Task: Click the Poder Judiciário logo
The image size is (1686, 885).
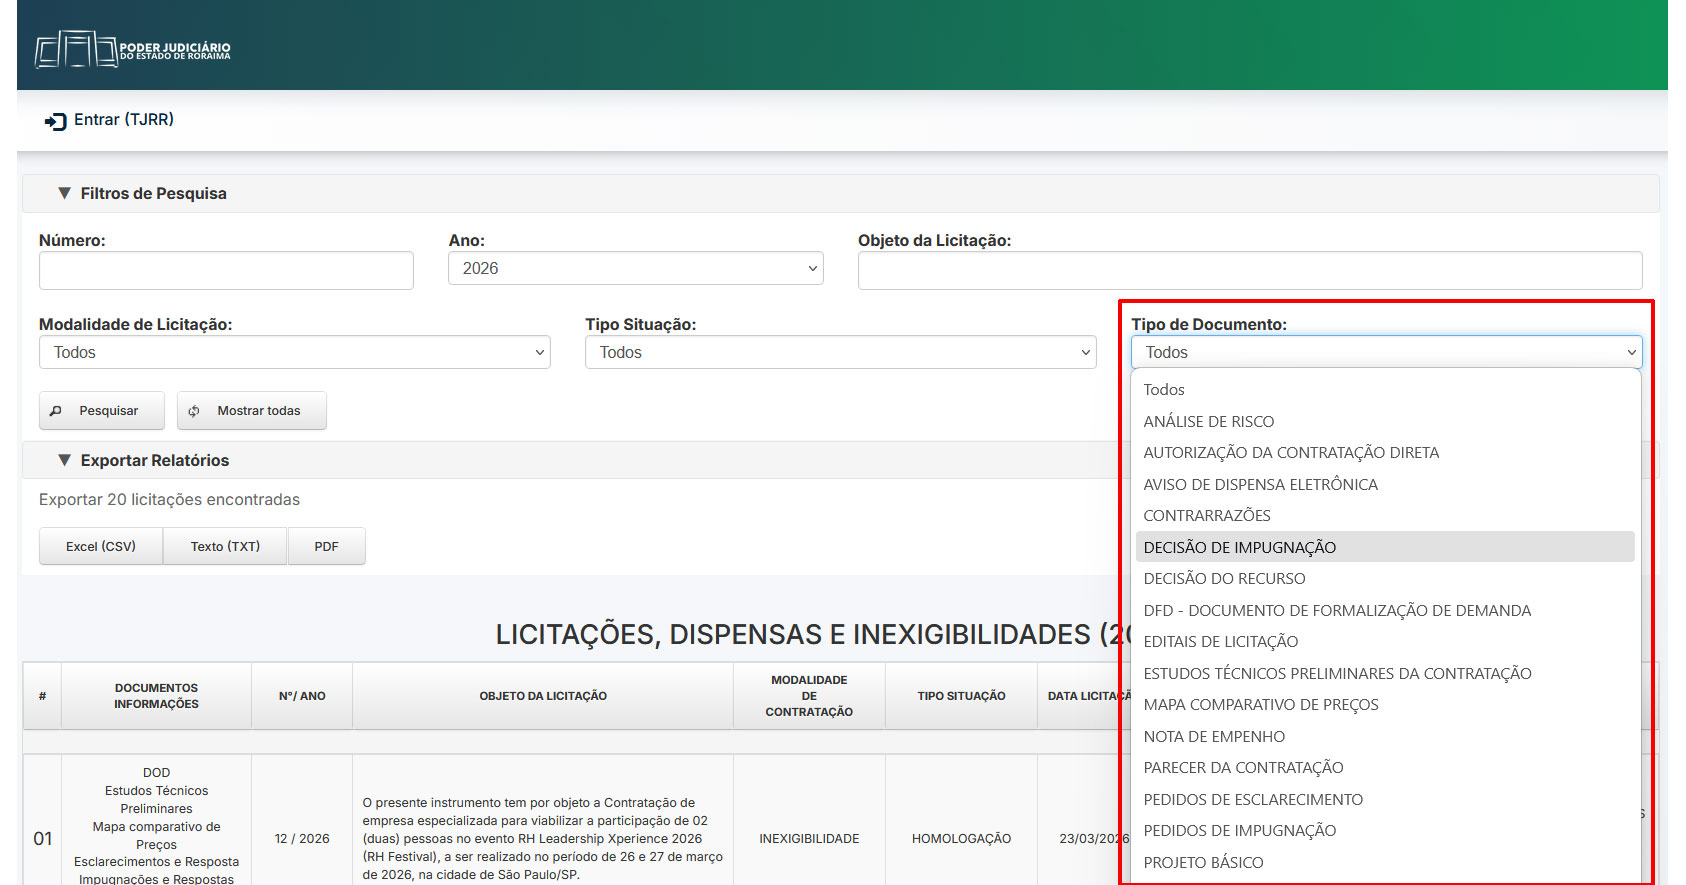Action: tap(132, 49)
